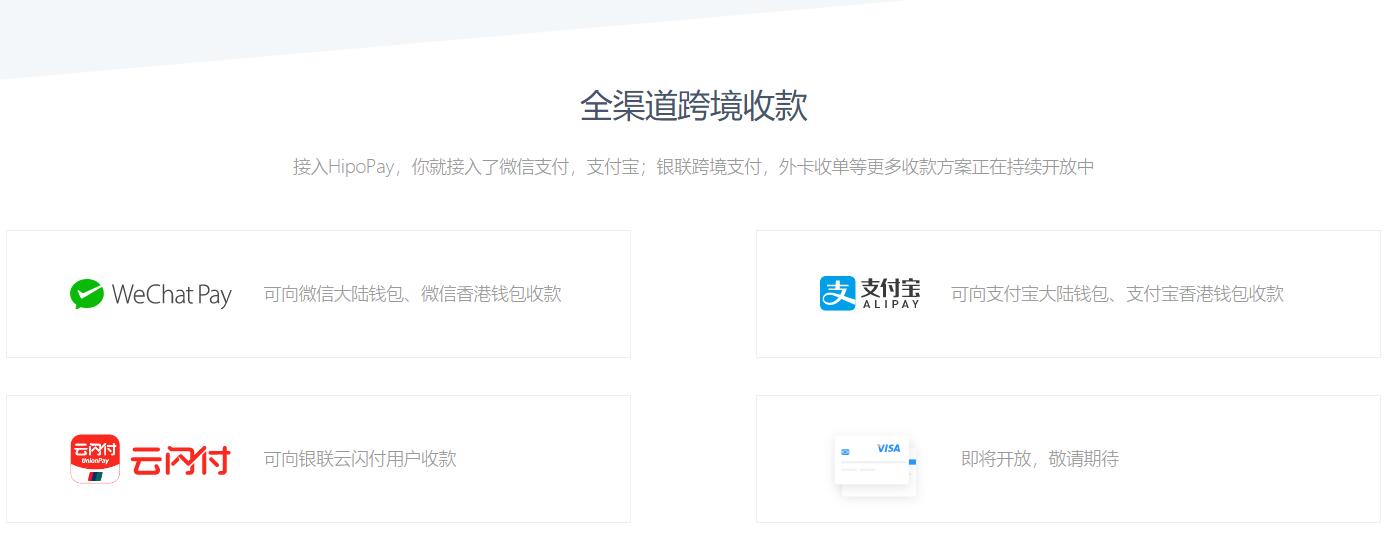The image size is (1390, 548).
Task: Select the heading 全渠道跨境收款
Action: click(x=694, y=106)
